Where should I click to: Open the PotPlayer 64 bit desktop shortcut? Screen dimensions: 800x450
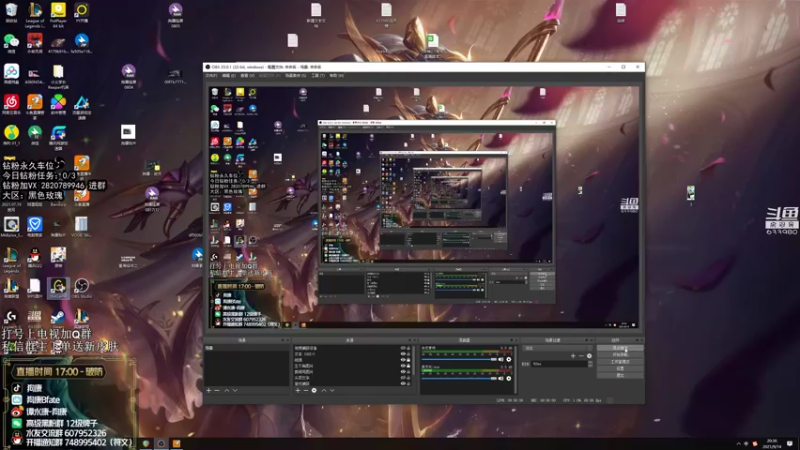coord(58,14)
